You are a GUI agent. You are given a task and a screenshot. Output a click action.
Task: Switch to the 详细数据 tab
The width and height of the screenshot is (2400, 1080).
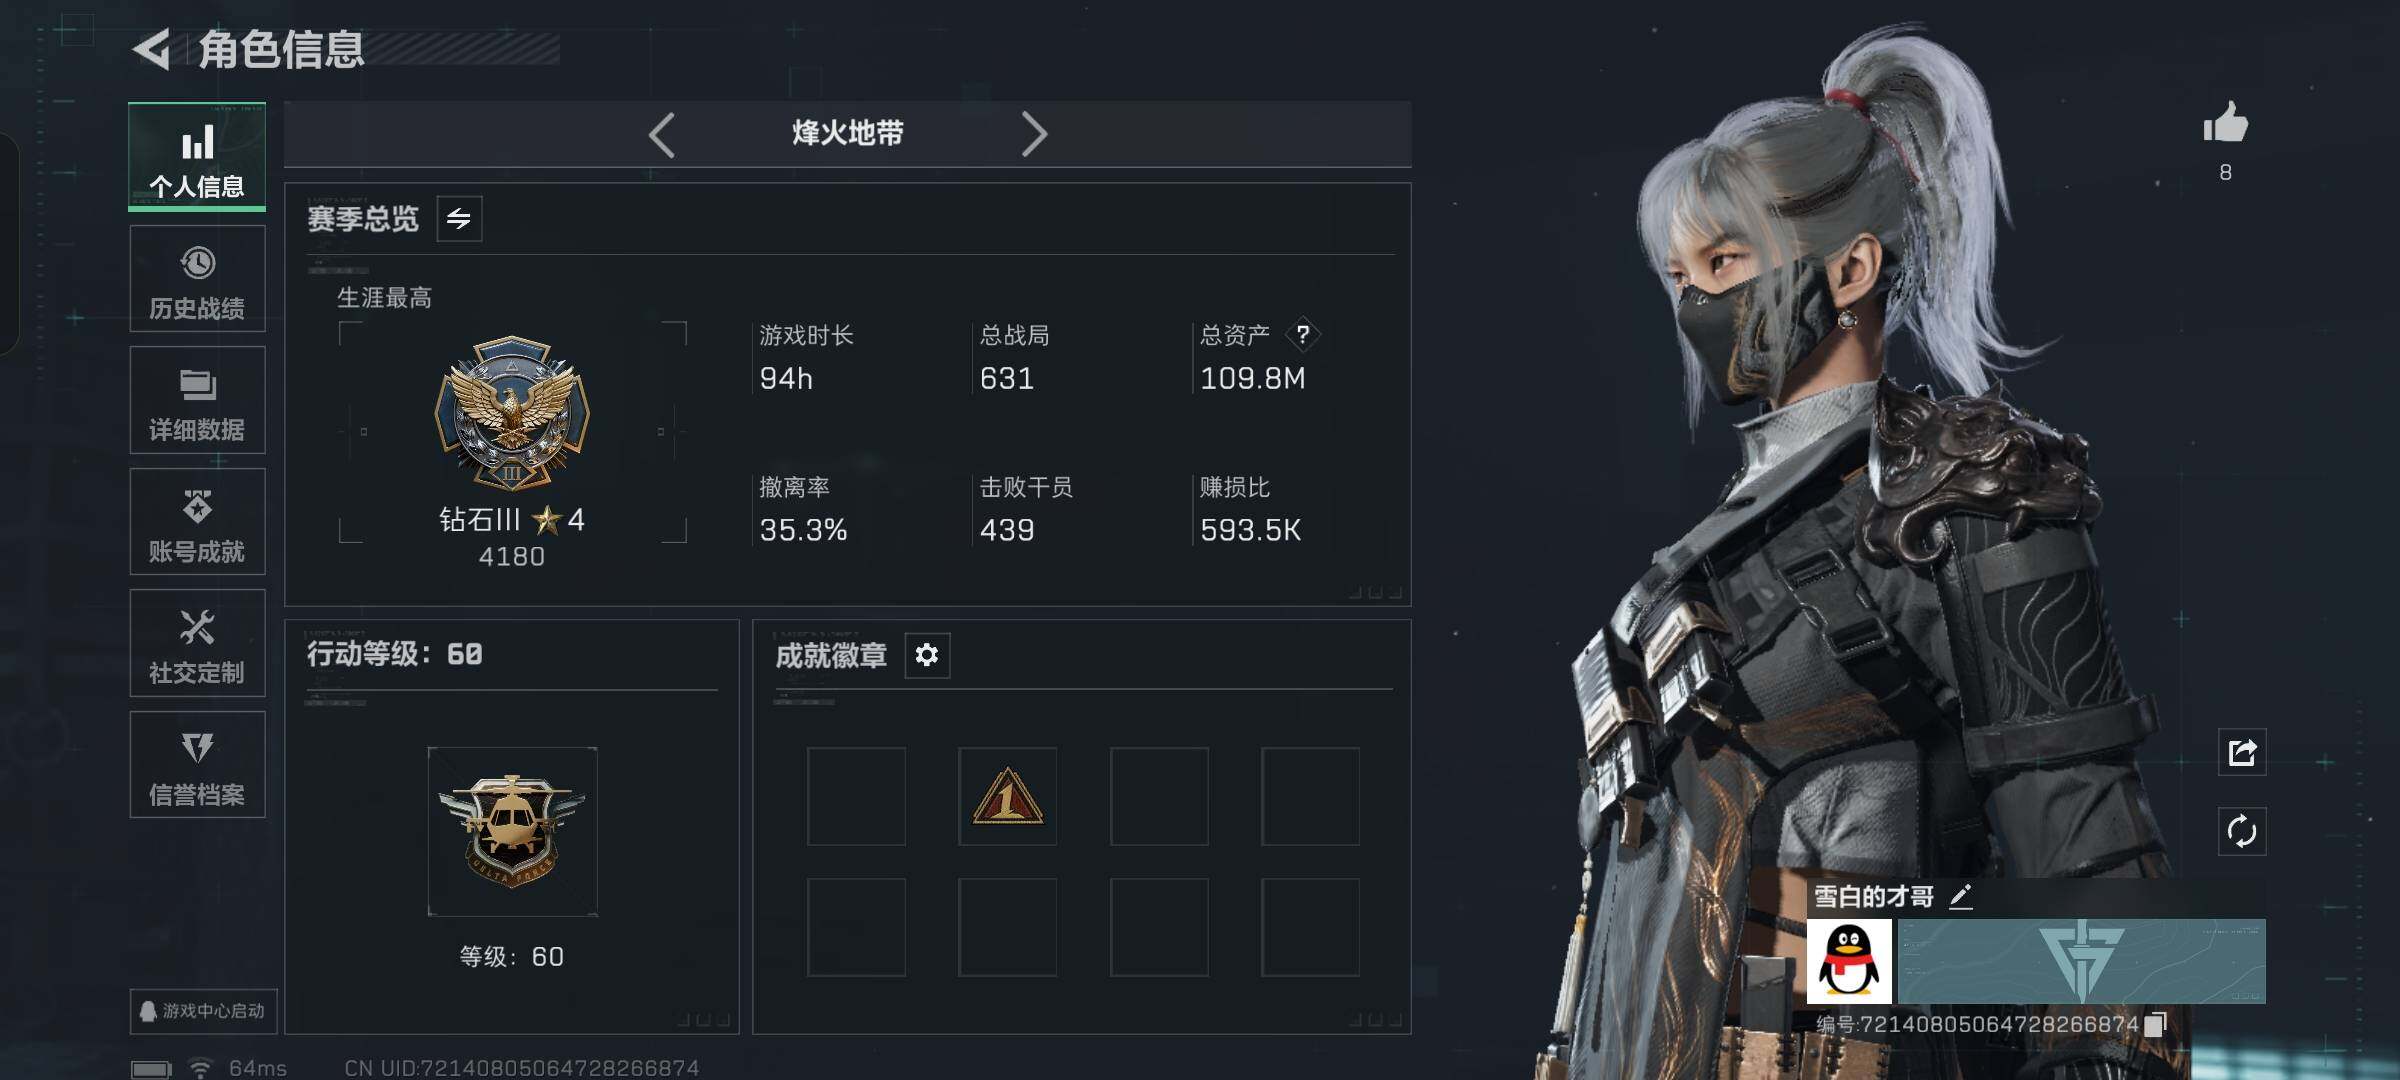(x=197, y=400)
